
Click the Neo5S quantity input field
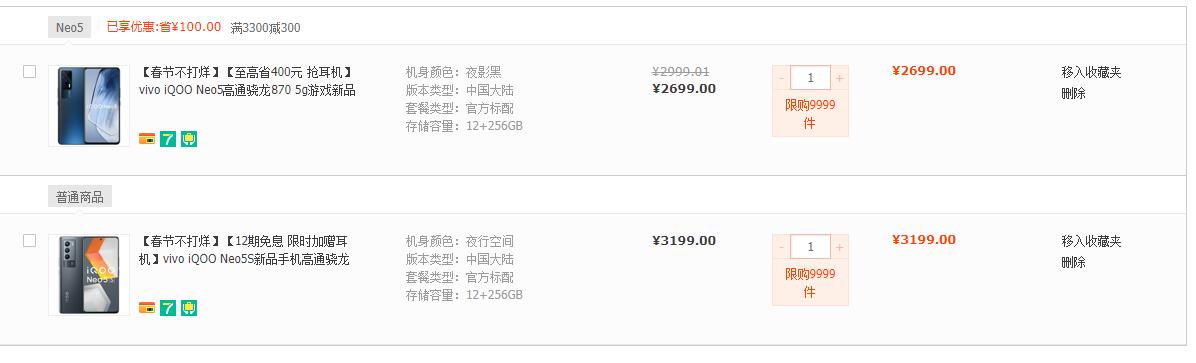coord(810,247)
